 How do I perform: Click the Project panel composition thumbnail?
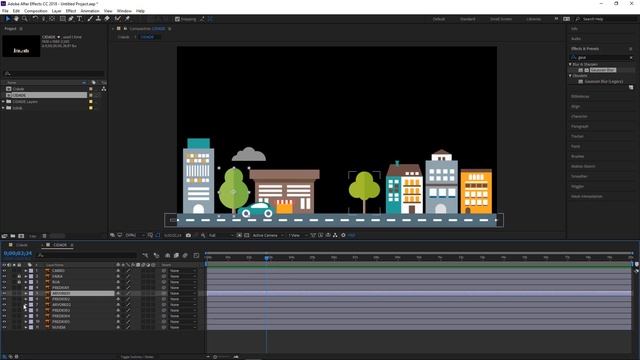[21, 46]
